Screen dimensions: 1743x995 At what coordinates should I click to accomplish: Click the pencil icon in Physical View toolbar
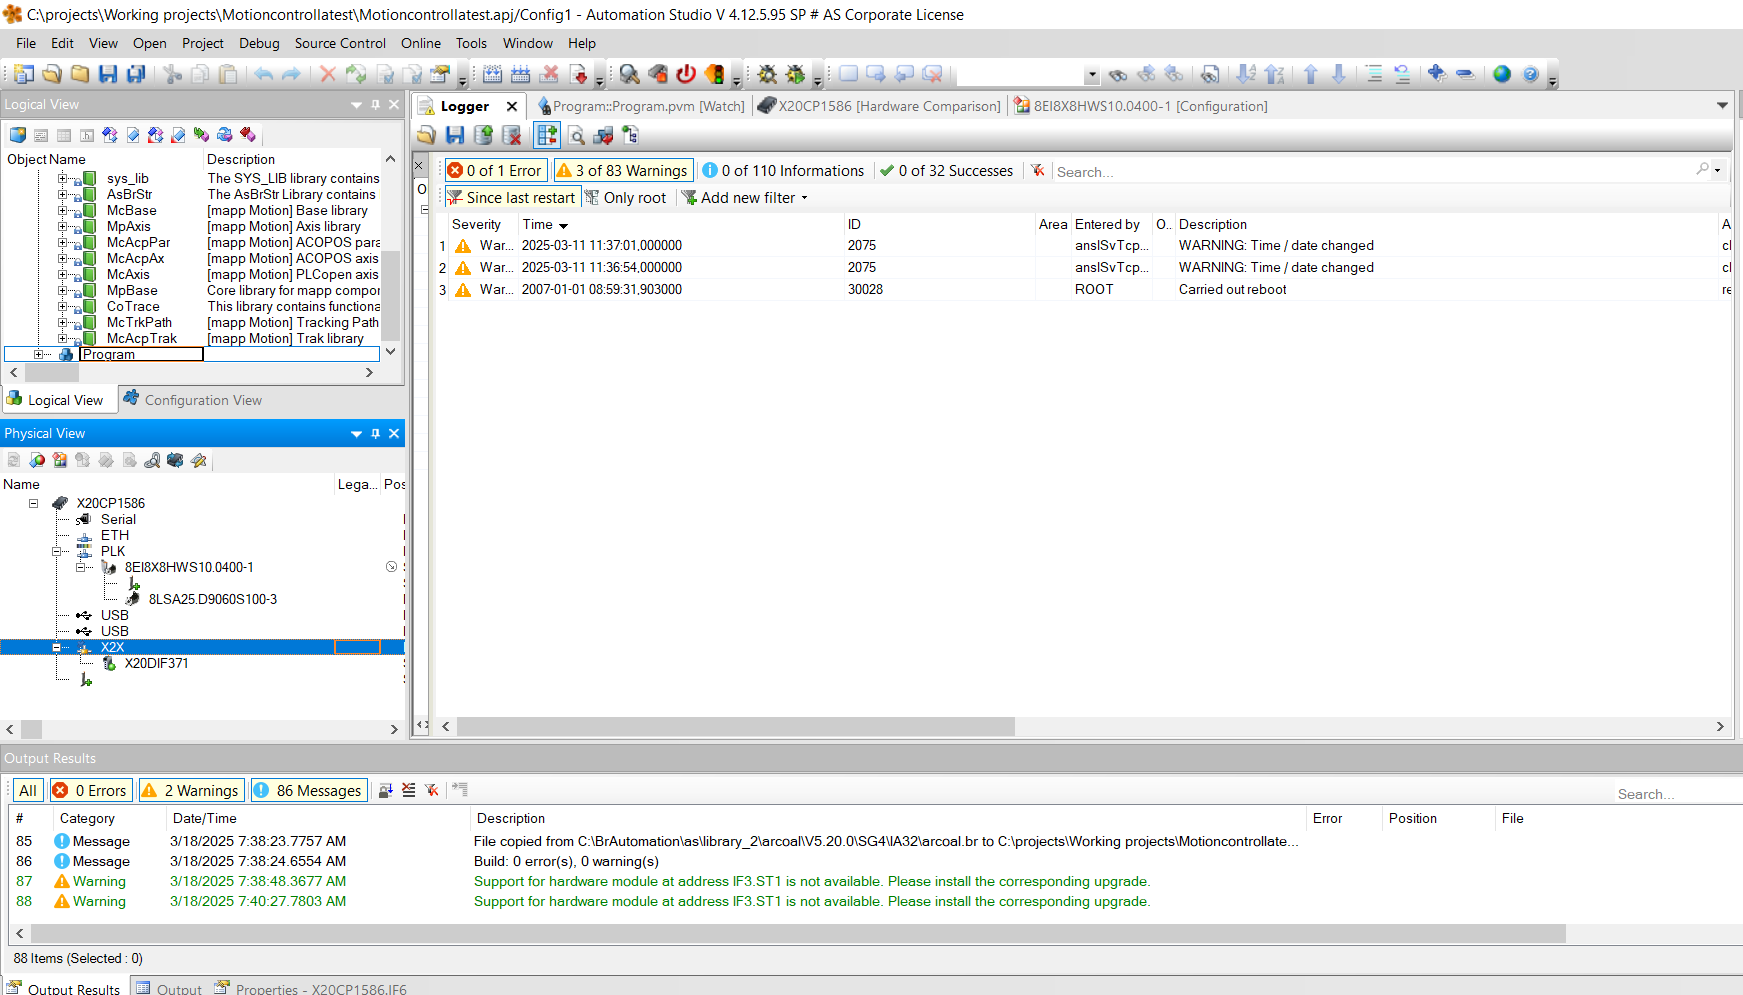tap(198, 460)
